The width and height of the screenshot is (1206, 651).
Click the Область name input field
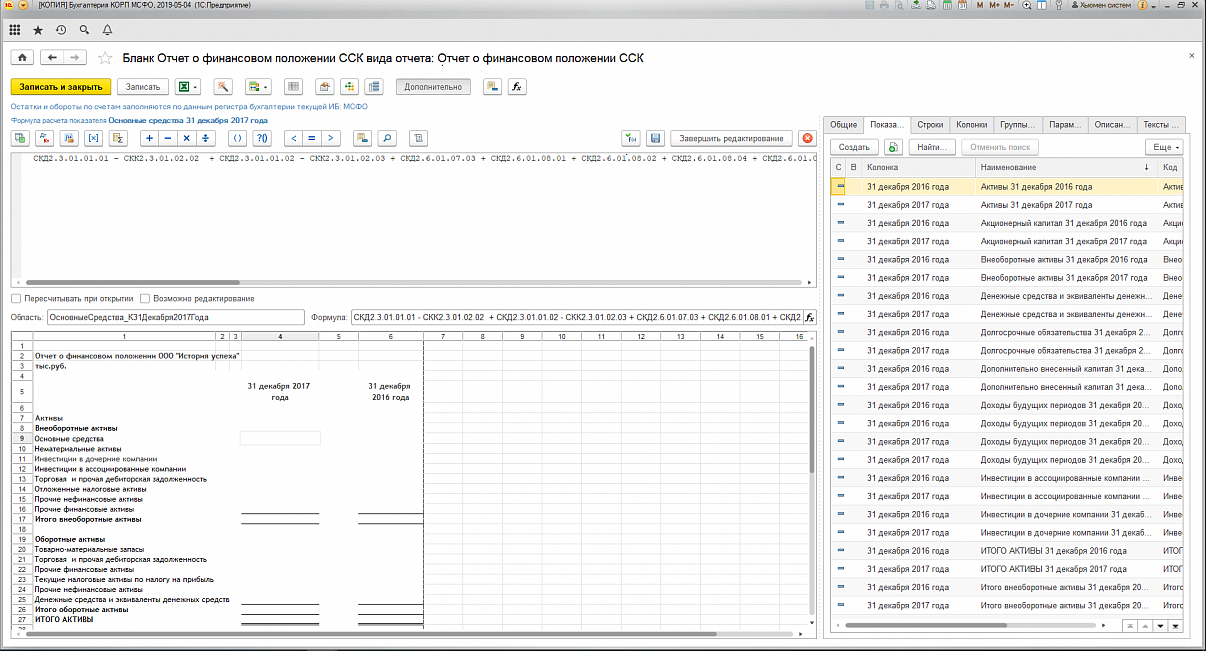175,317
